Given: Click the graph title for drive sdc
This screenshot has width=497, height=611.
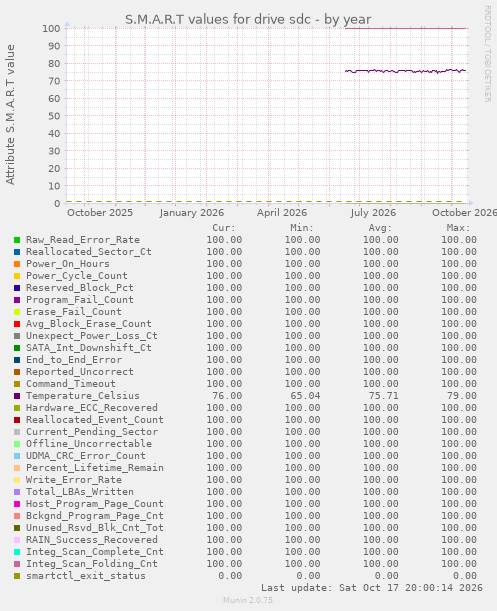Looking at the screenshot, I should click(x=248, y=19).
